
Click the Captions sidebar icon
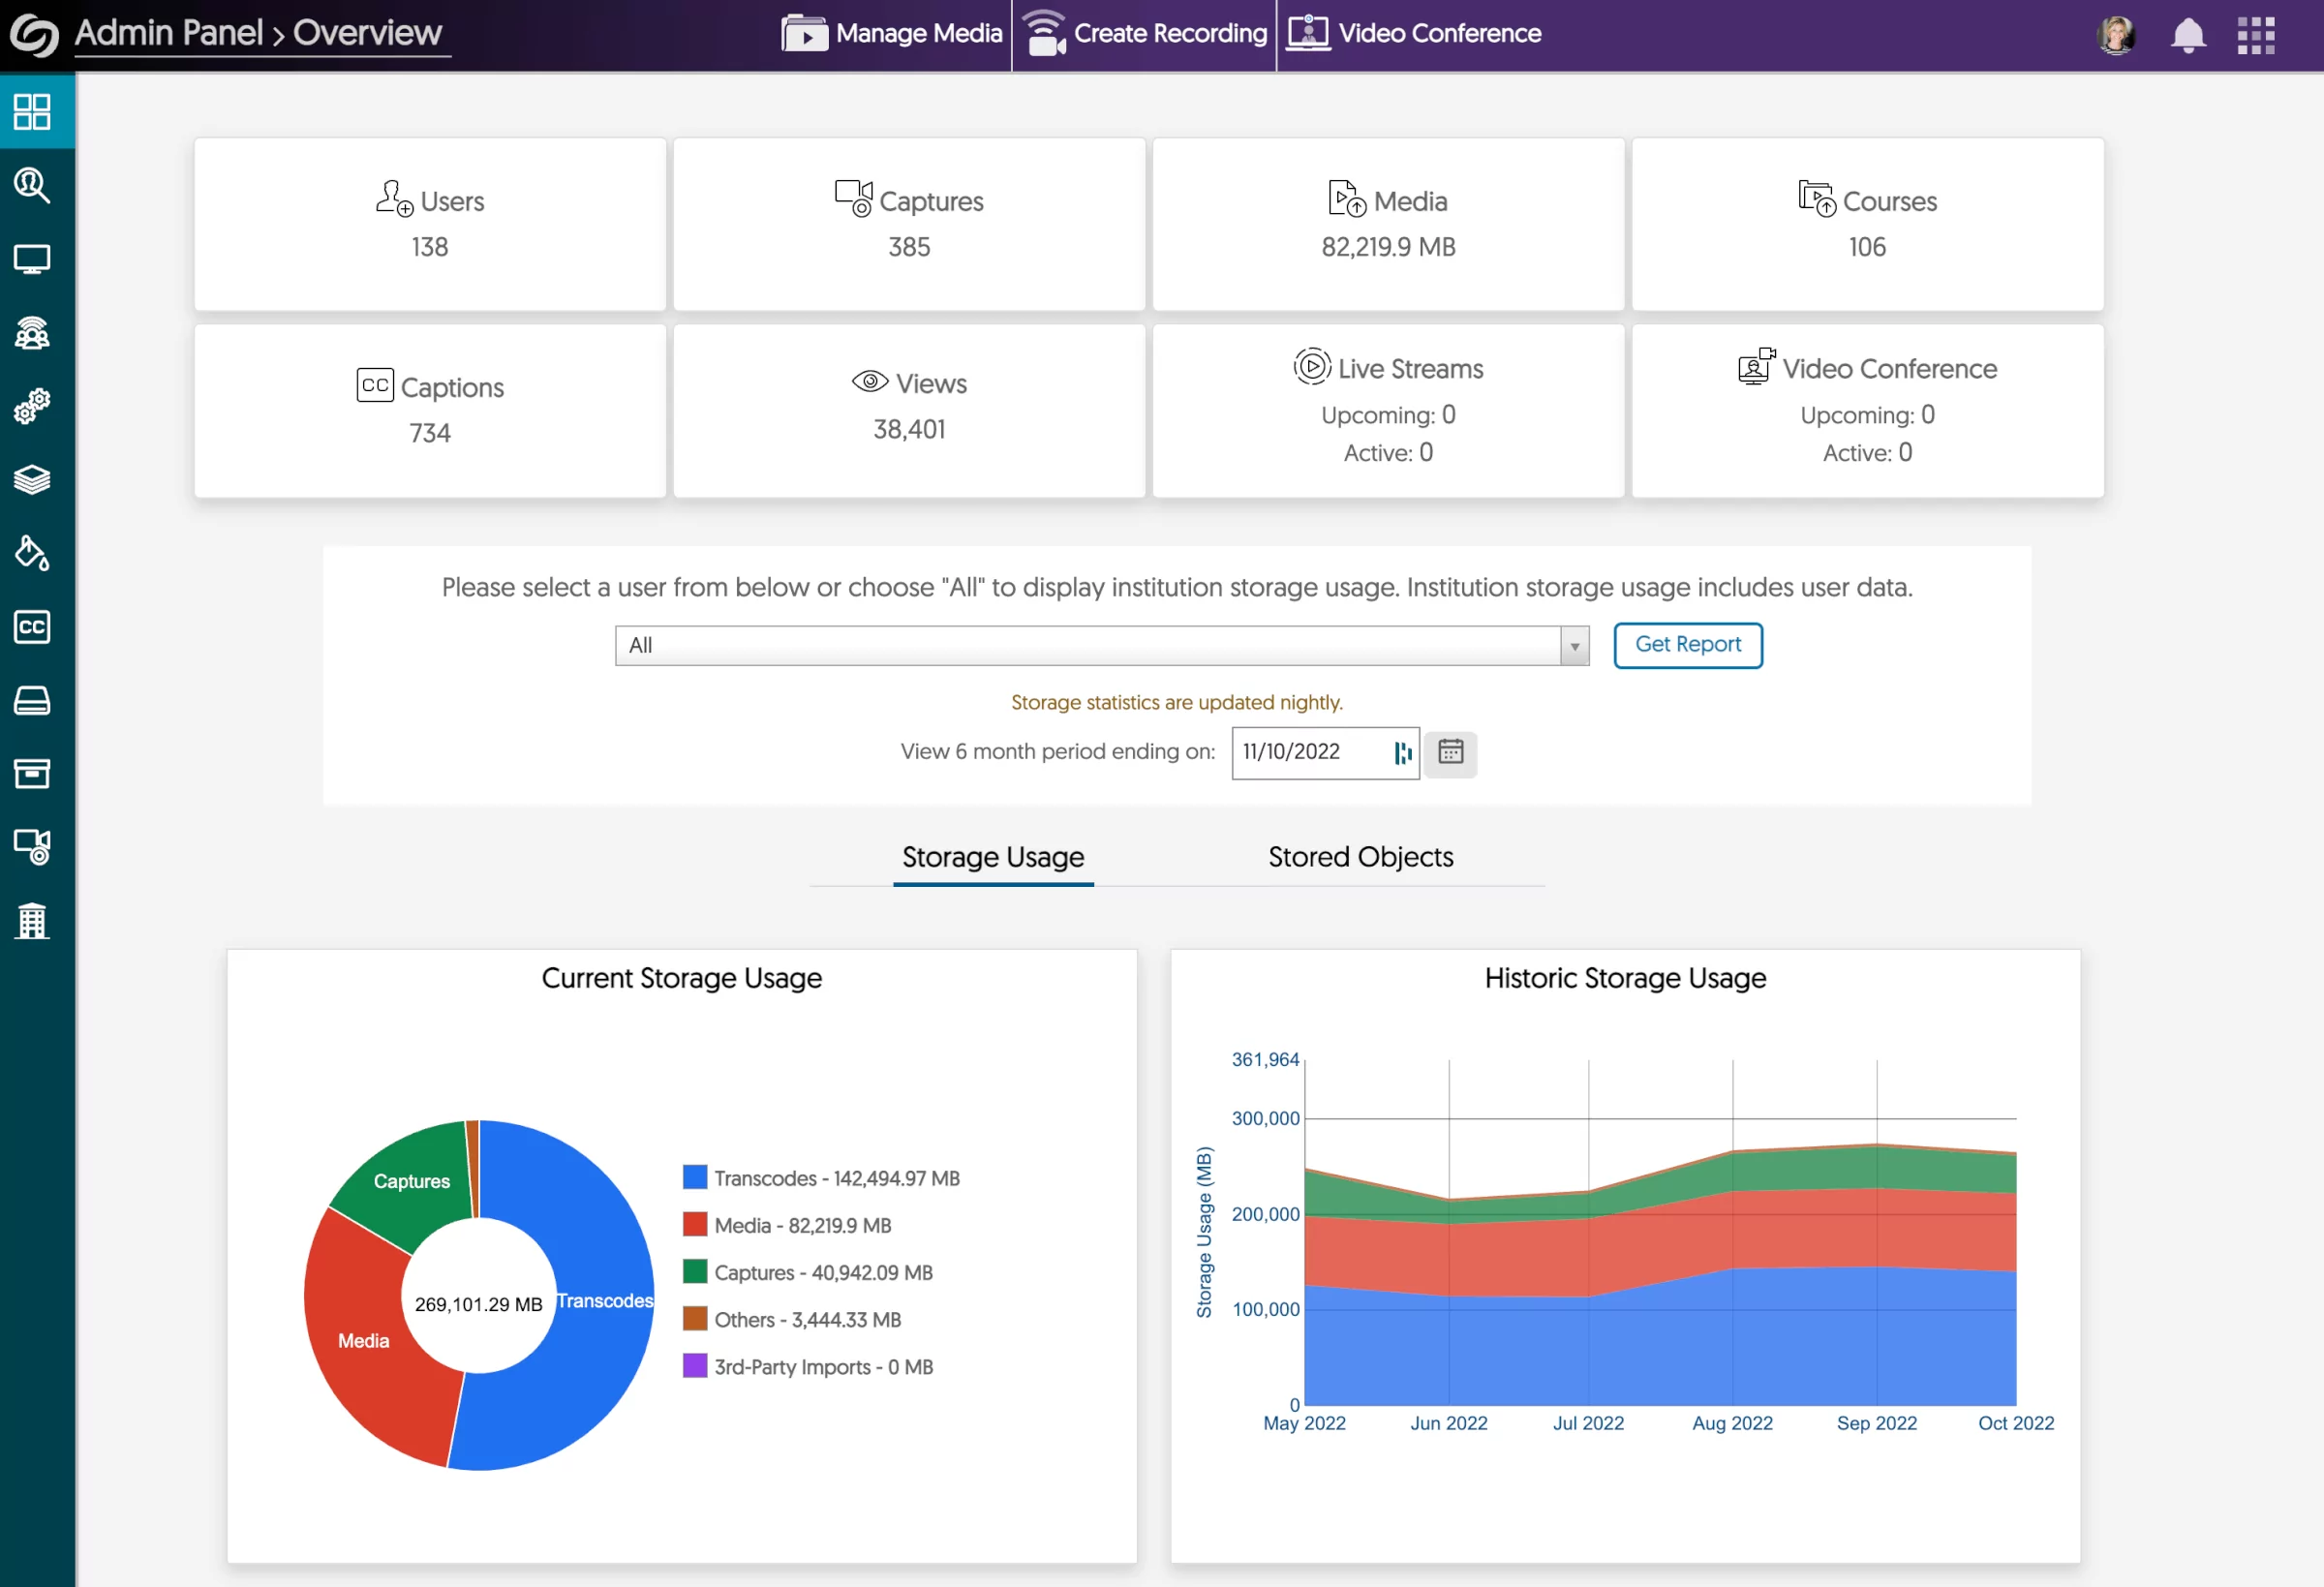(32, 625)
